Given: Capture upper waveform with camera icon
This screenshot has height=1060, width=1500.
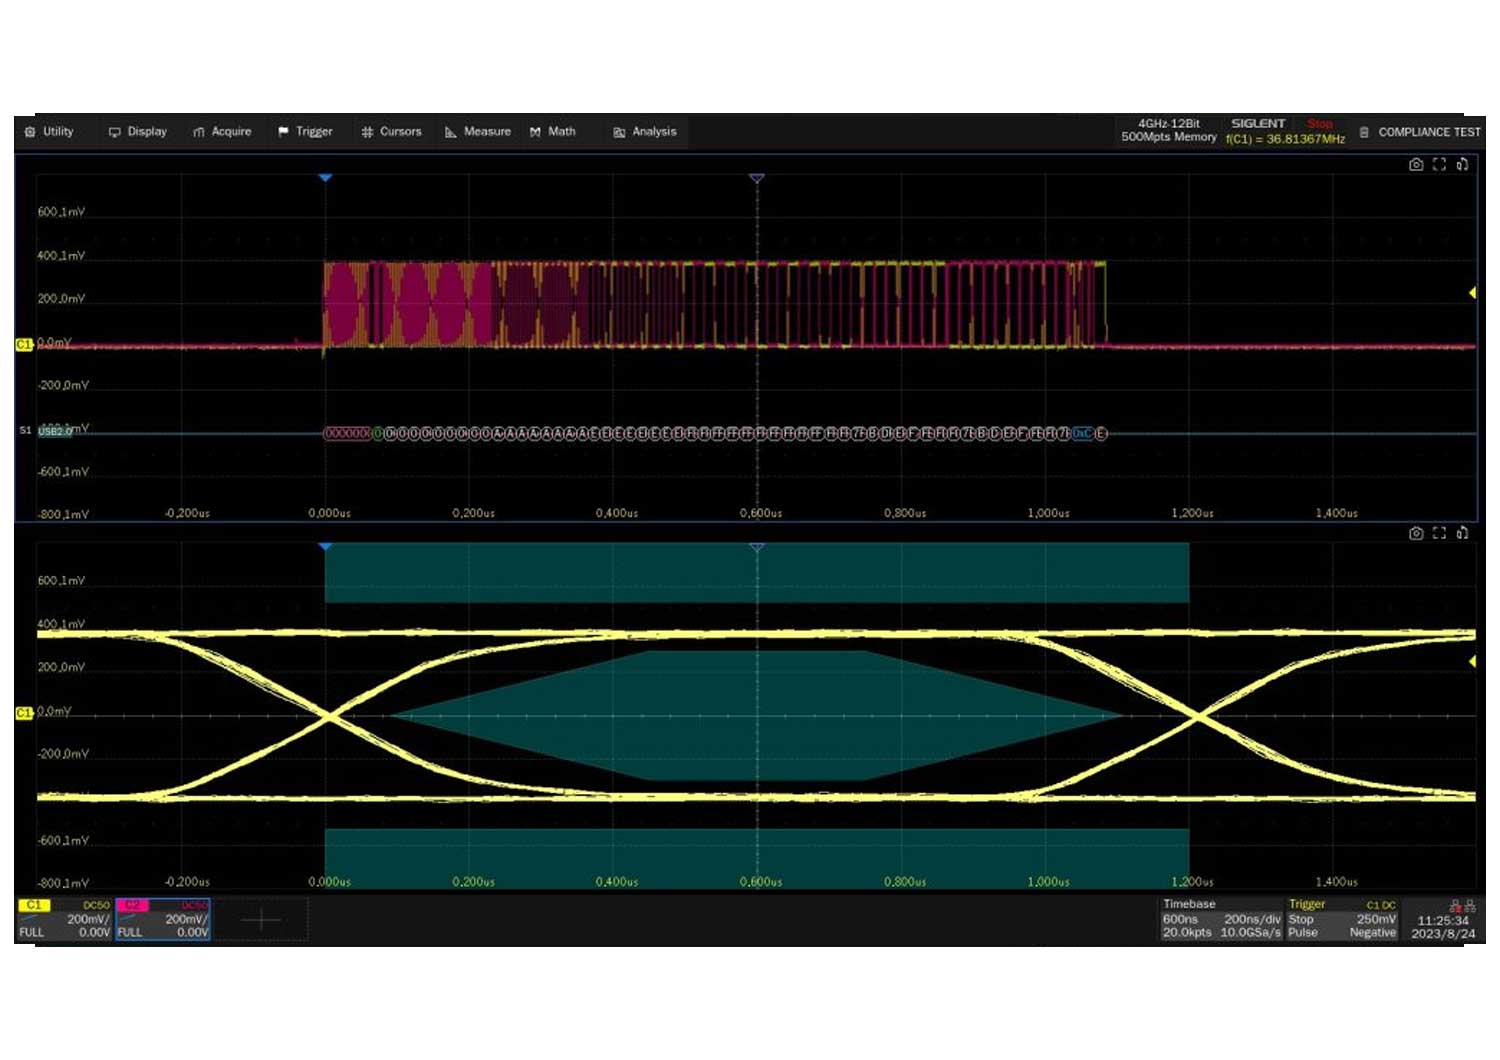Looking at the screenshot, I should [x=1416, y=165].
